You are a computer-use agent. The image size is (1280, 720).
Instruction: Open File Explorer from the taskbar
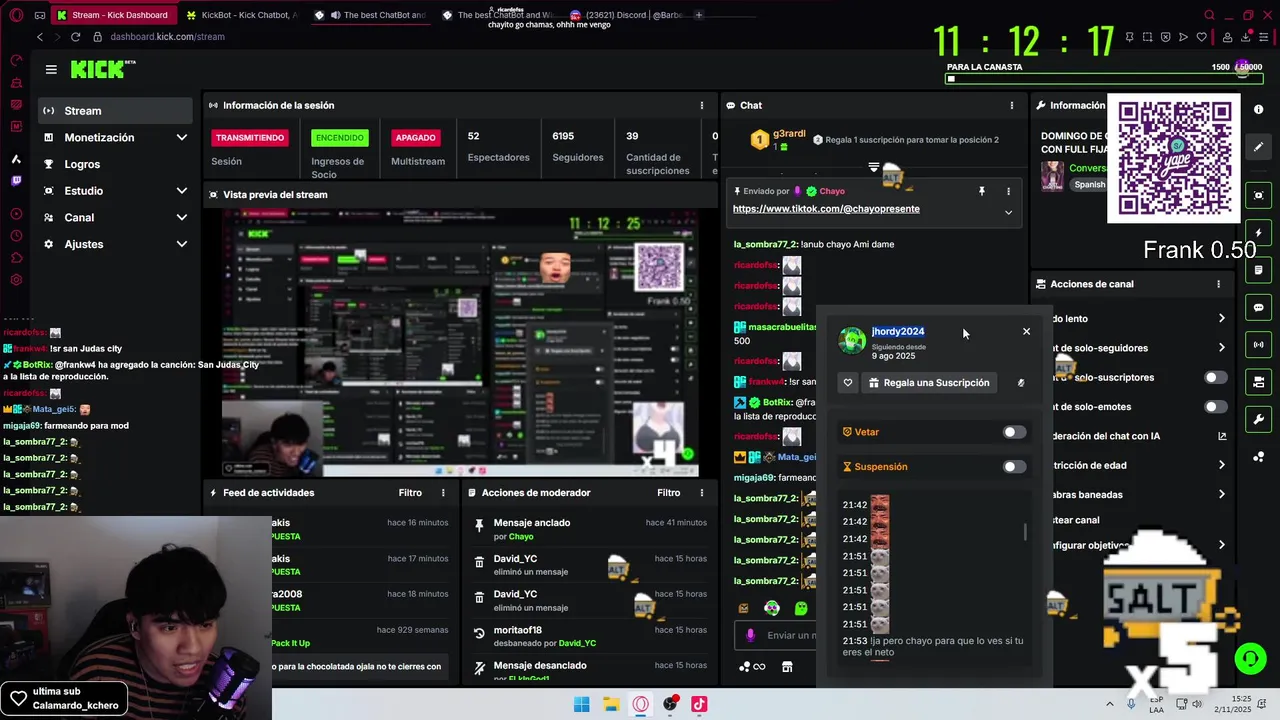point(611,704)
